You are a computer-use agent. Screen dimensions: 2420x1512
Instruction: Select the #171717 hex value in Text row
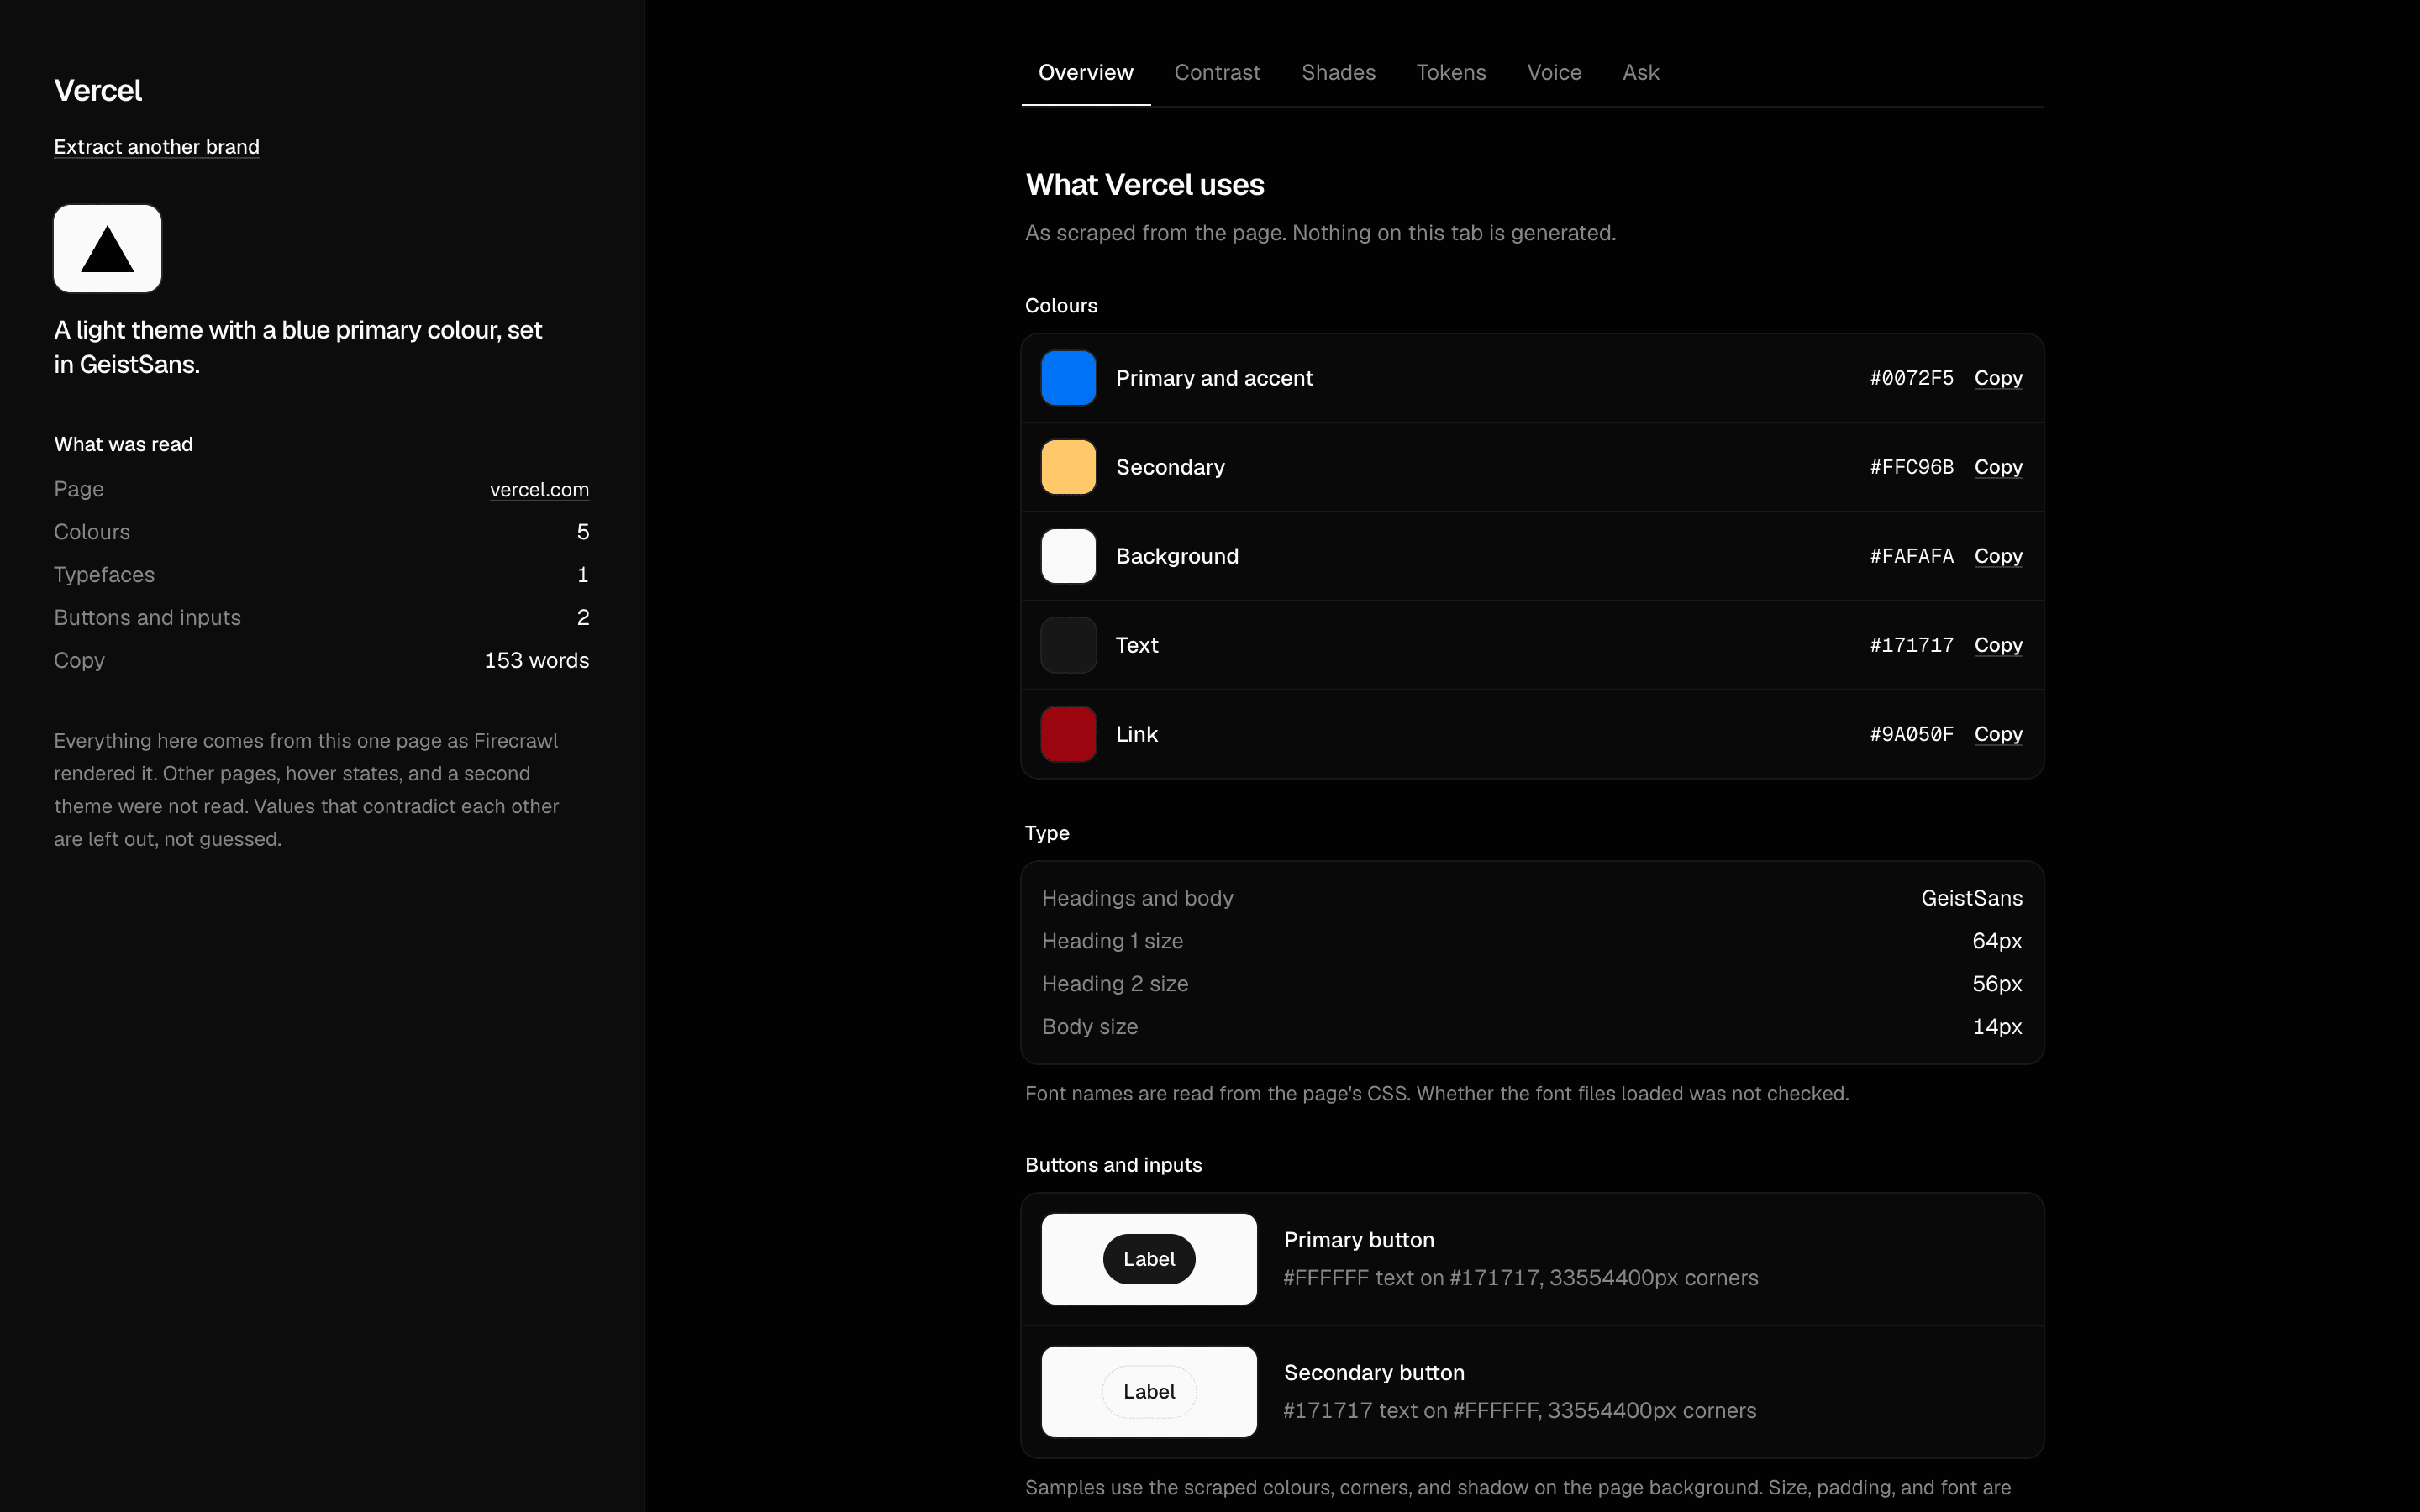(x=1911, y=645)
